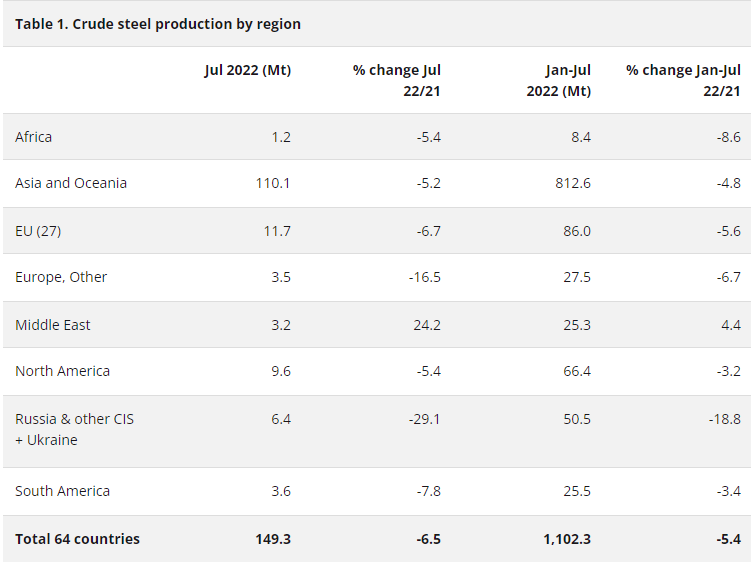
Task: Click the 'Russia & other CIS + Ukraine' label
Action: [74, 430]
